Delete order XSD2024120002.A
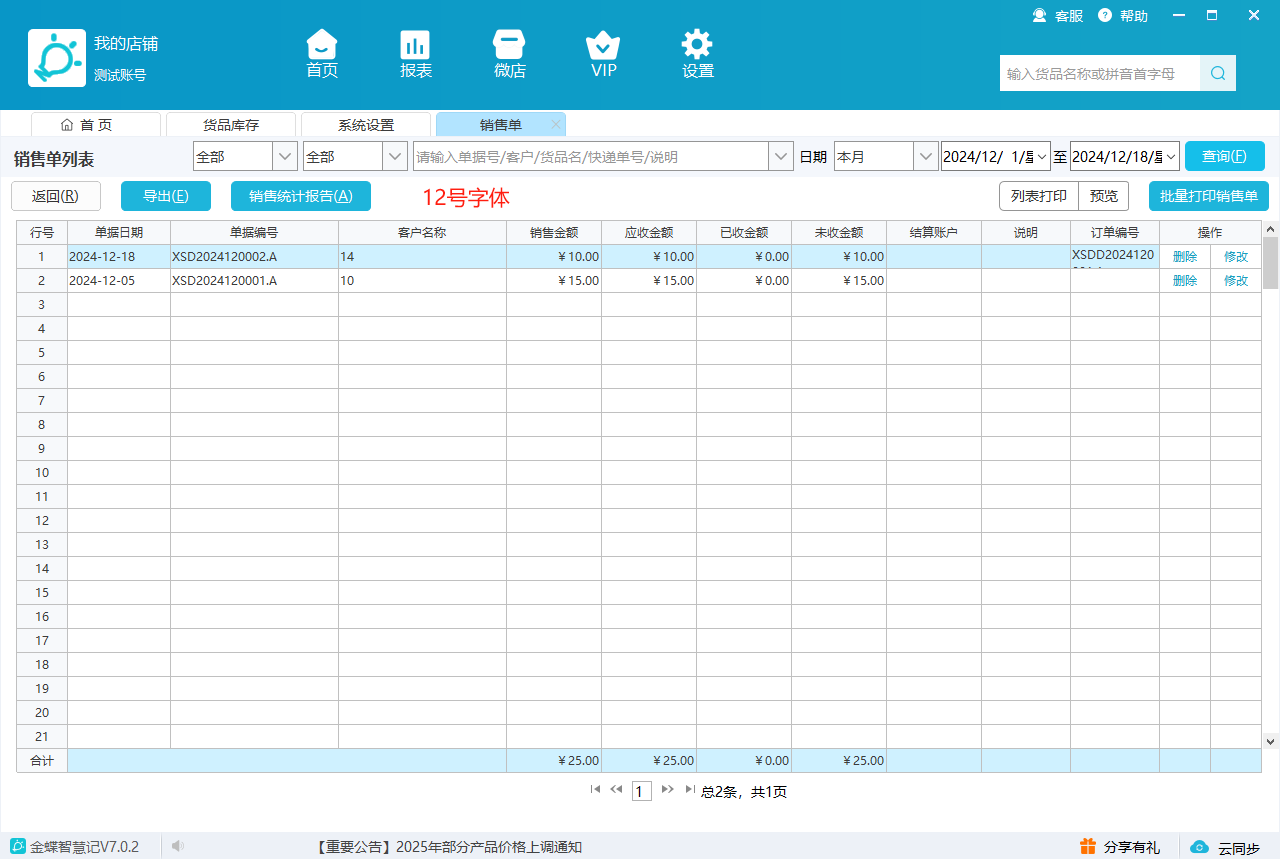The height and width of the screenshot is (860, 1280). [x=1185, y=256]
